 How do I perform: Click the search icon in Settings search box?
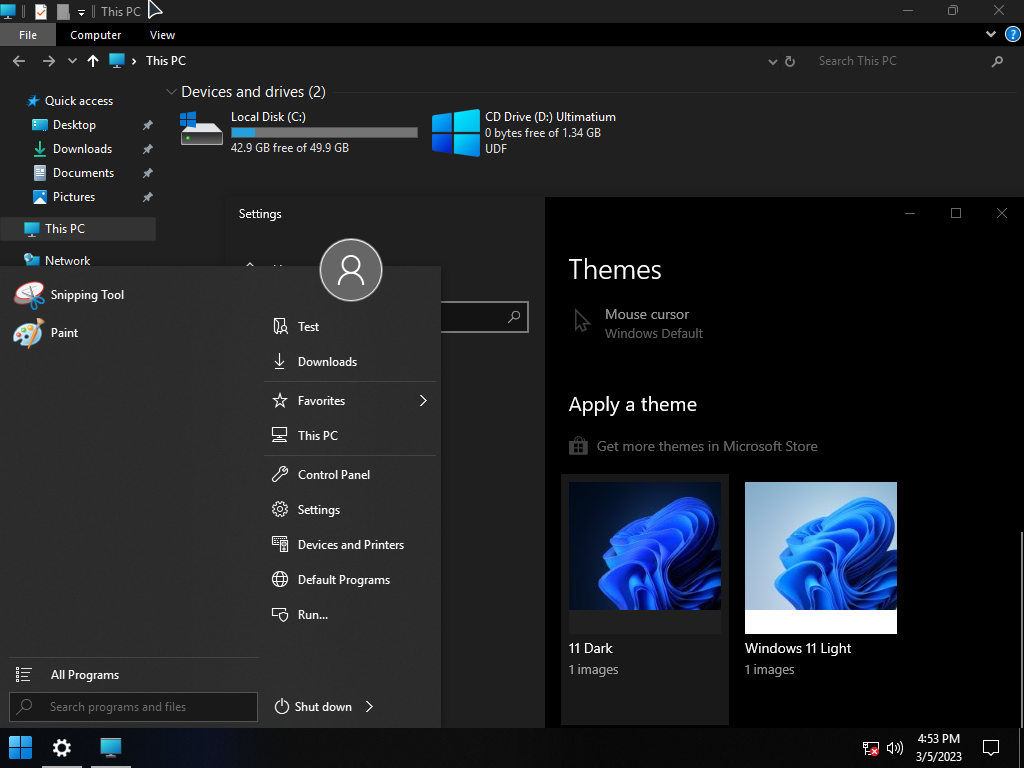click(515, 317)
